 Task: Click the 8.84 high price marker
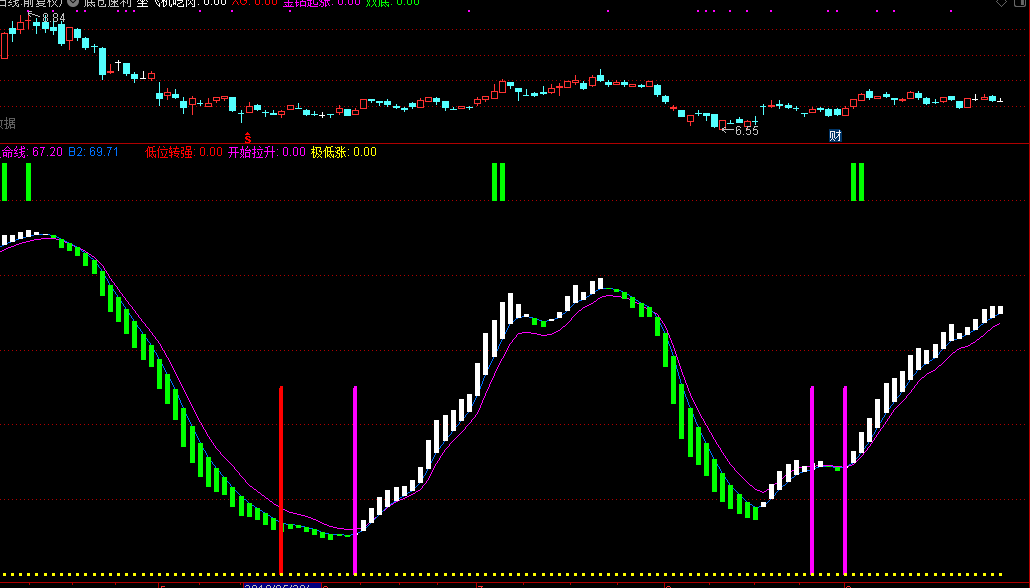tap(53, 18)
